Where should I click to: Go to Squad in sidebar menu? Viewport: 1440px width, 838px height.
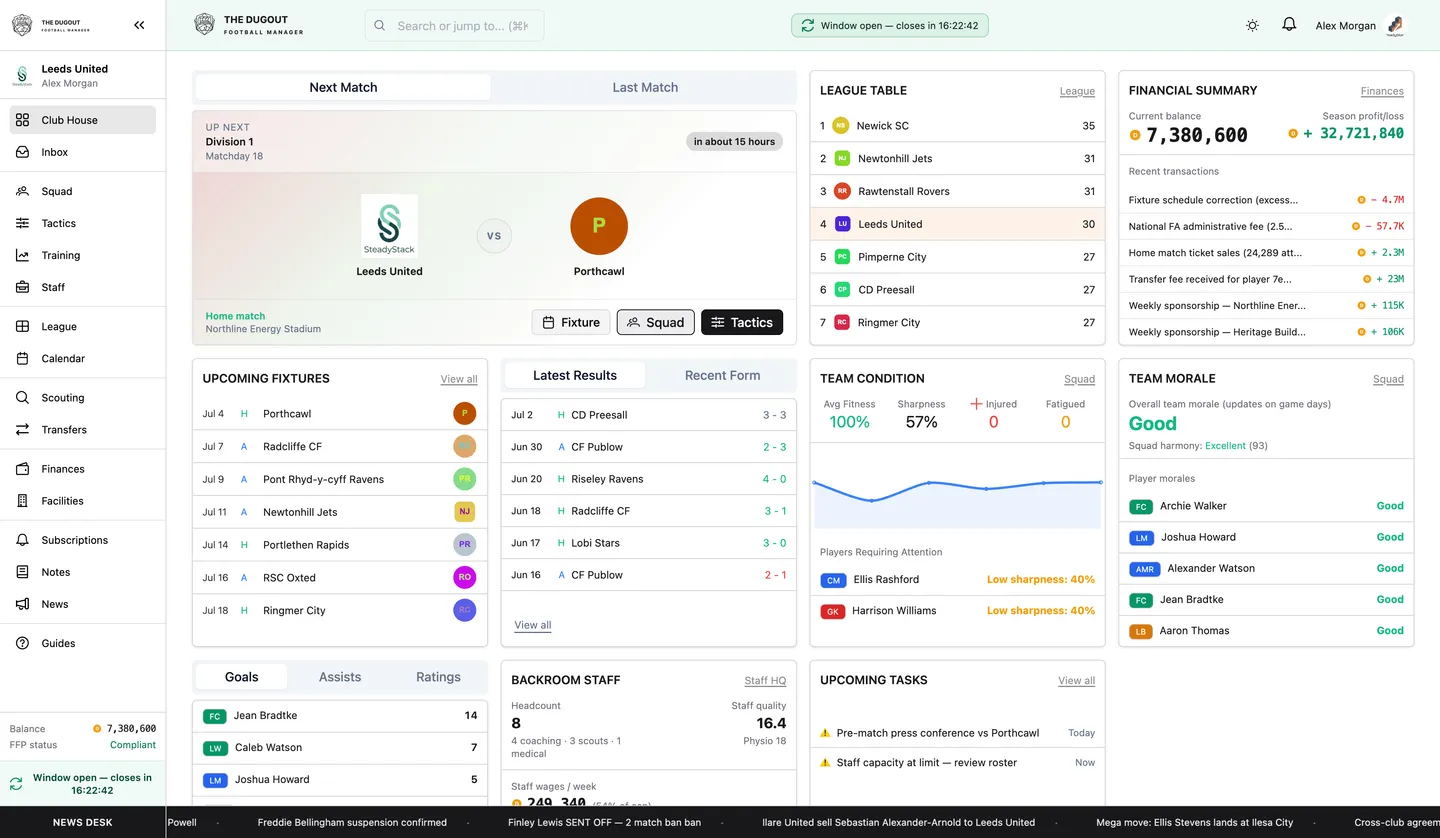[x=83, y=191]
